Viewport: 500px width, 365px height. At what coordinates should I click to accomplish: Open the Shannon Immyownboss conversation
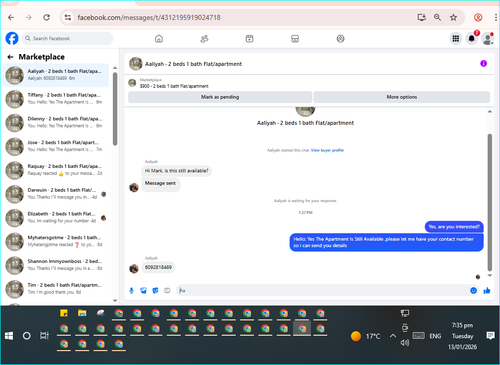[56, 265]
